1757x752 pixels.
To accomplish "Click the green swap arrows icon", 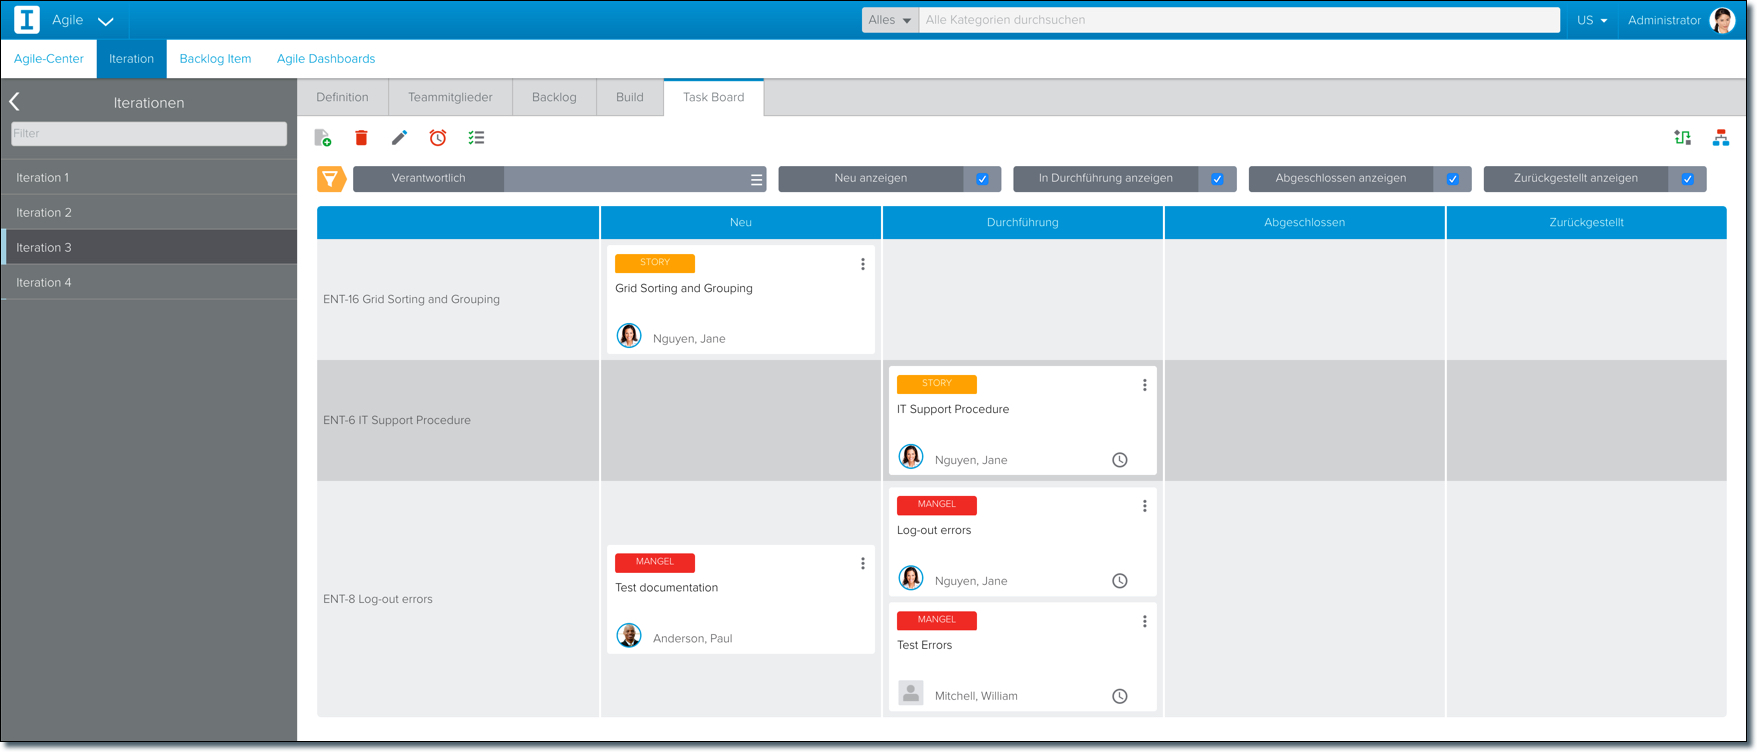I will pos(1683,138).
